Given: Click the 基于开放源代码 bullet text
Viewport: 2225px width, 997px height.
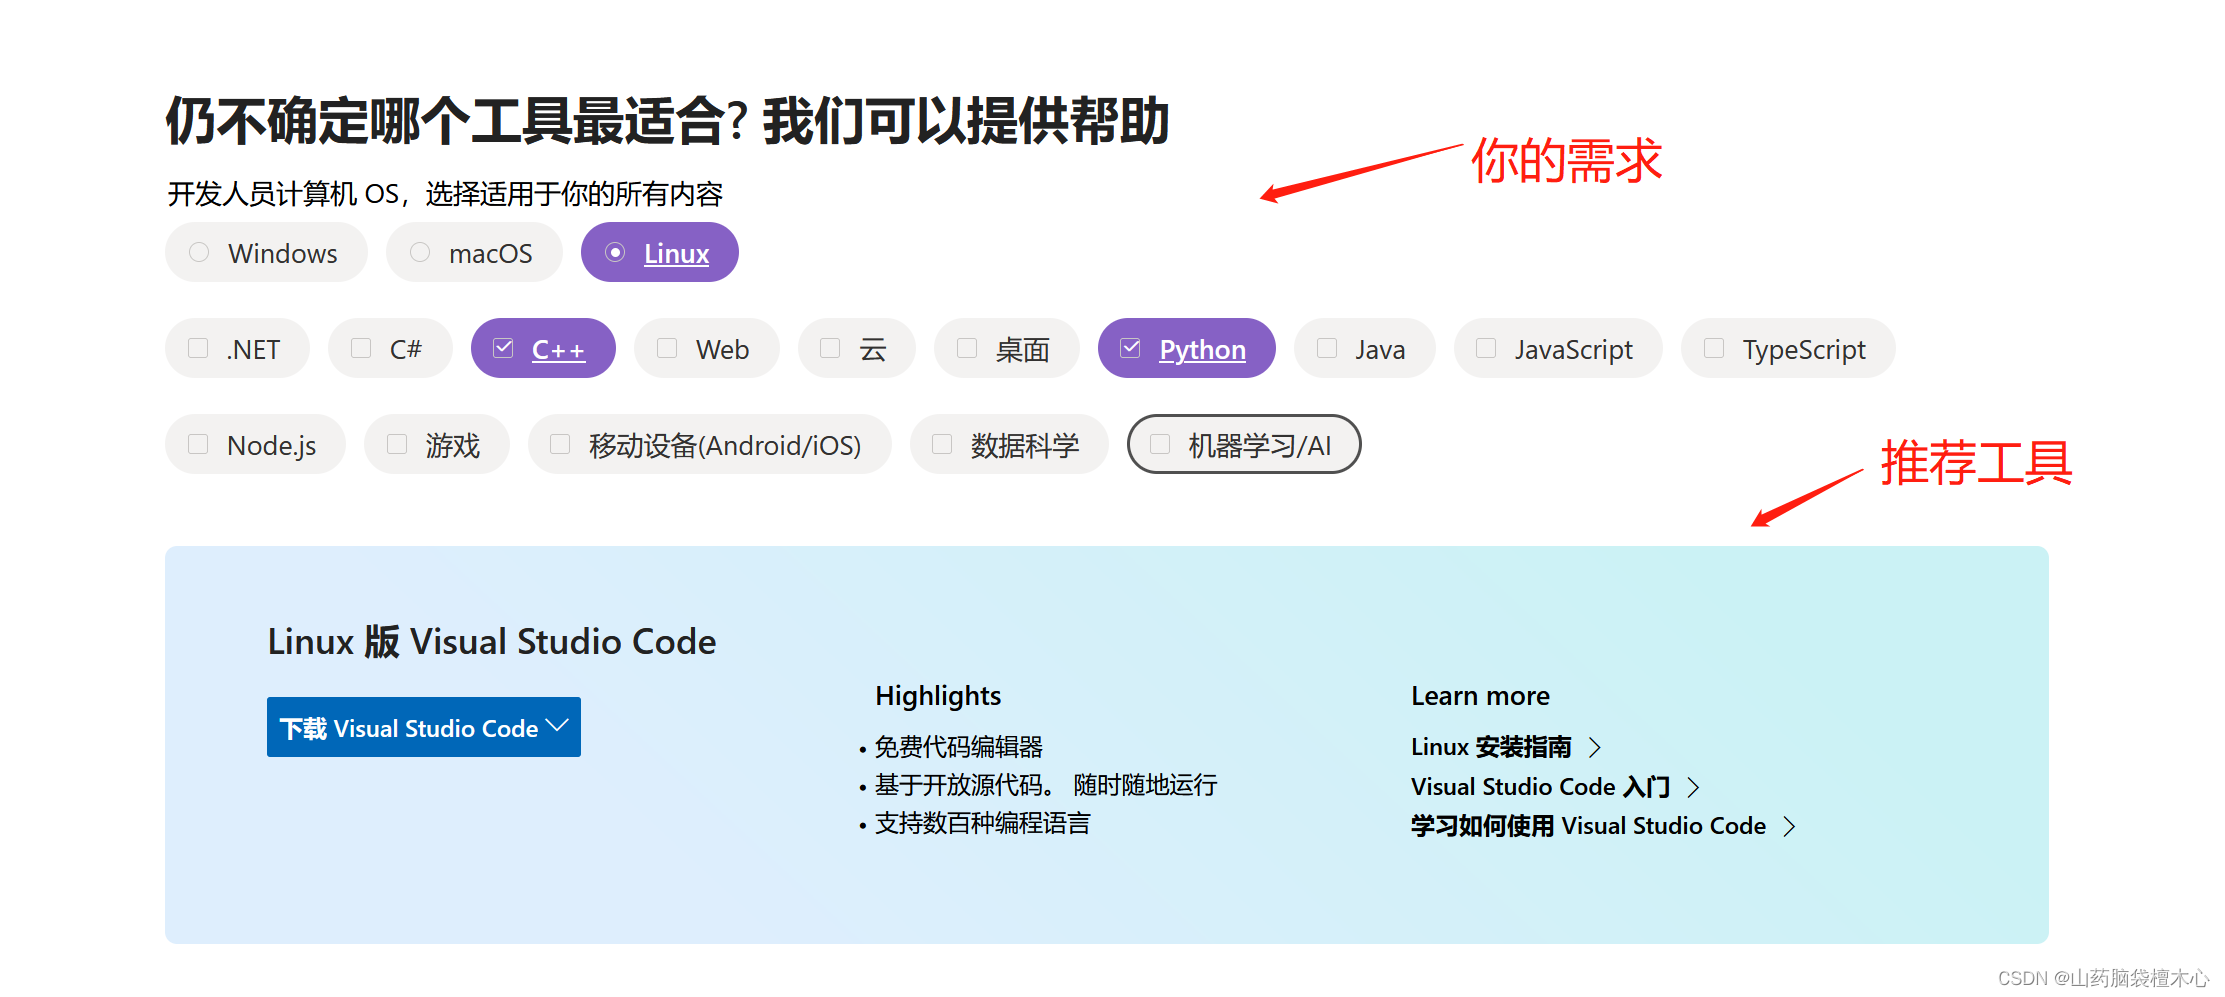Looking at the screenshot, I should [x=1045, y=785].
